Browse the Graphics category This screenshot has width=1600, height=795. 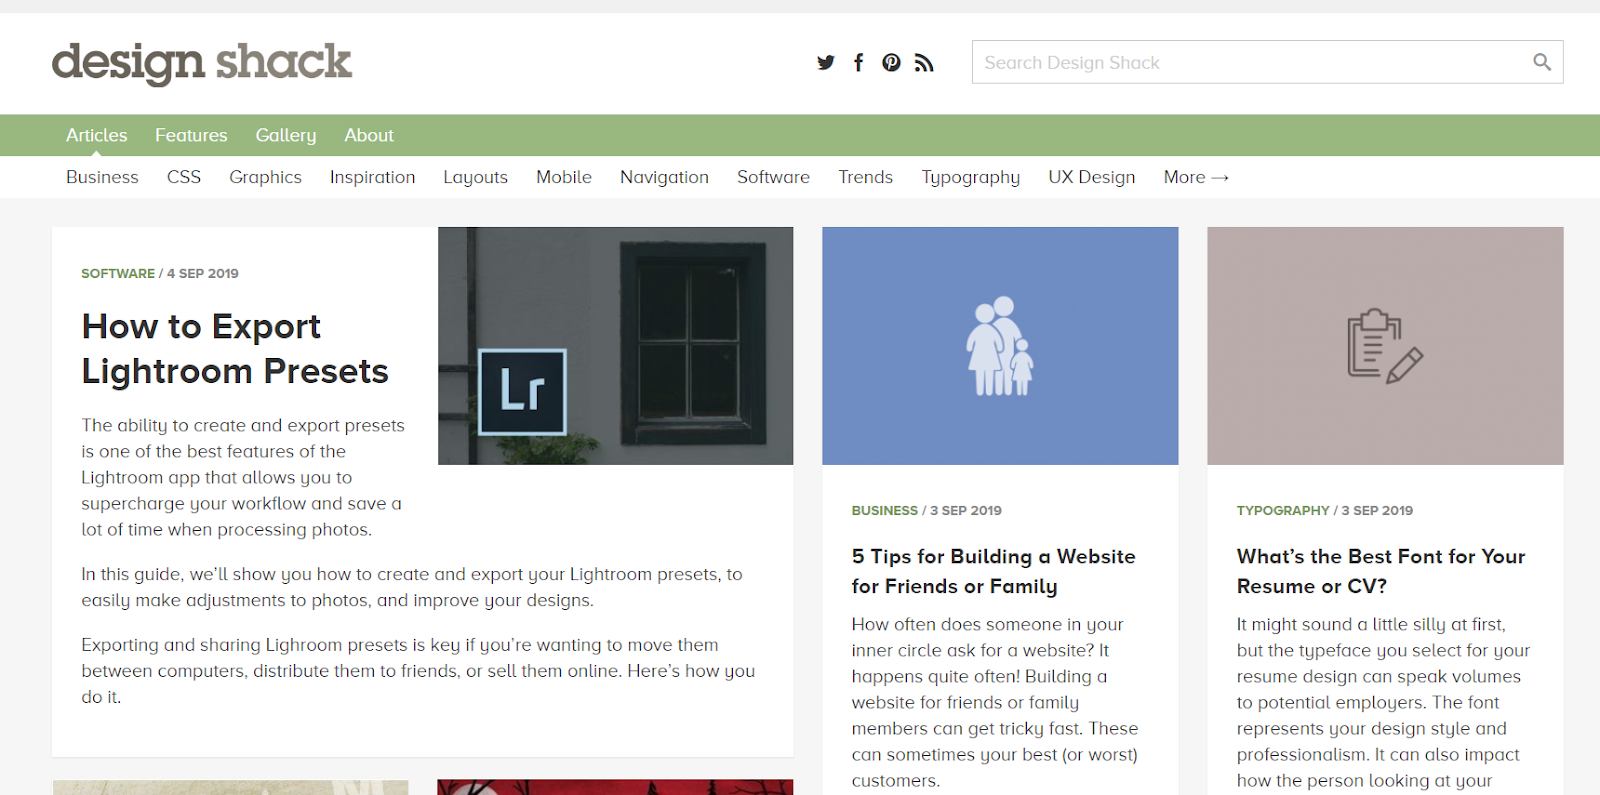[265, 177]
